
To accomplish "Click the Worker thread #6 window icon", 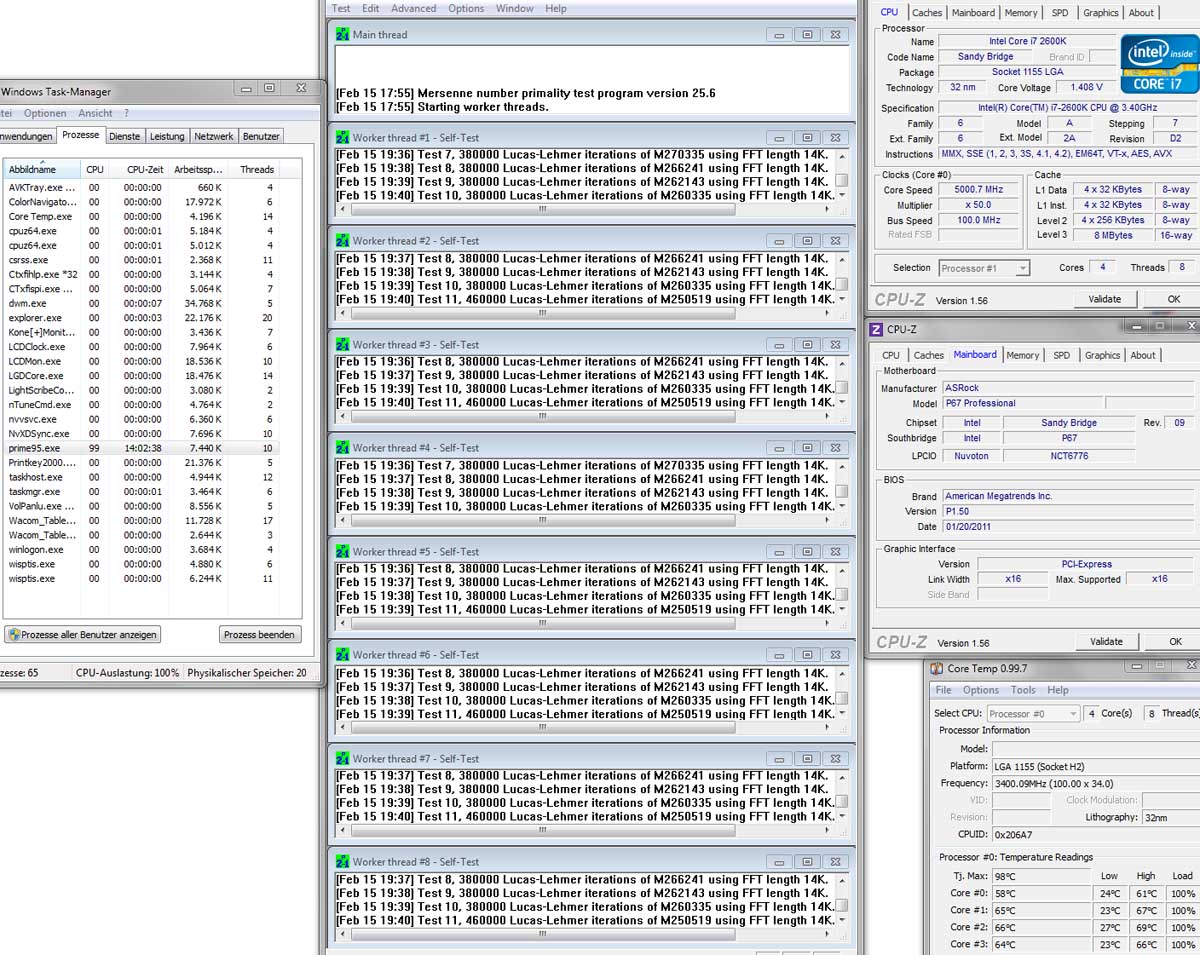I will point(343,655).
